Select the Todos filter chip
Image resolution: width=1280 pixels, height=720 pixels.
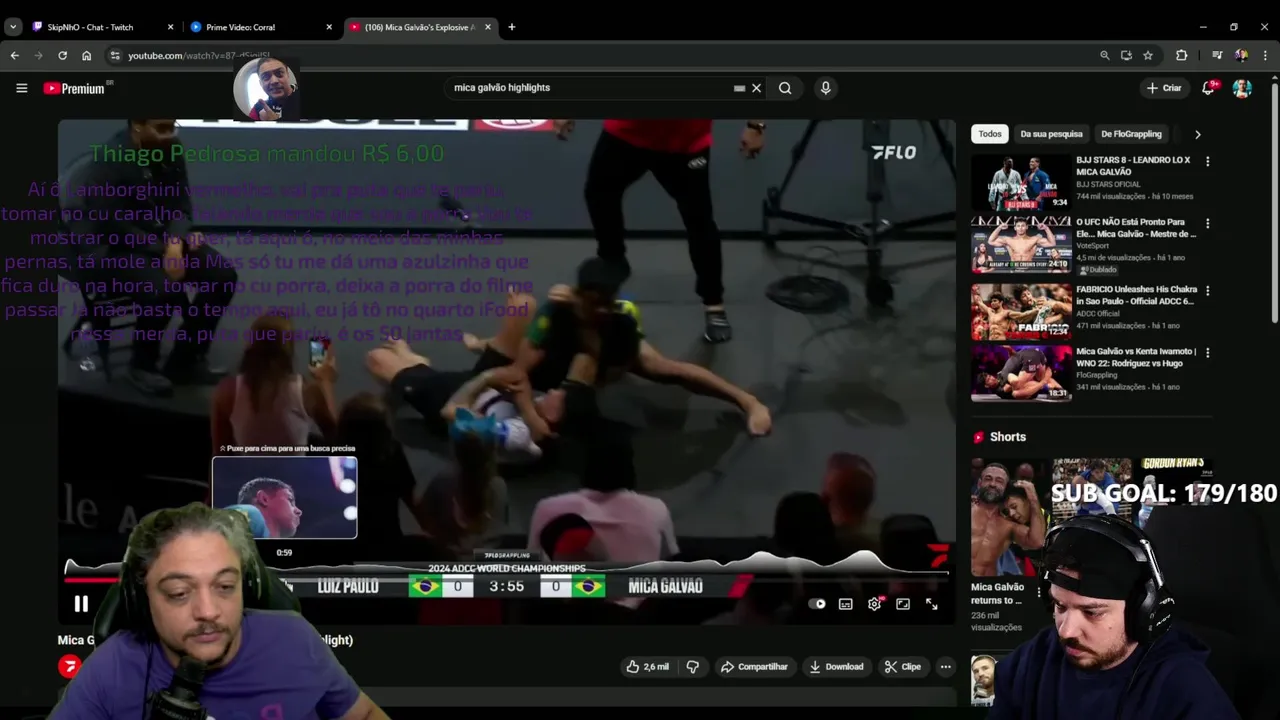click(990, 134)
